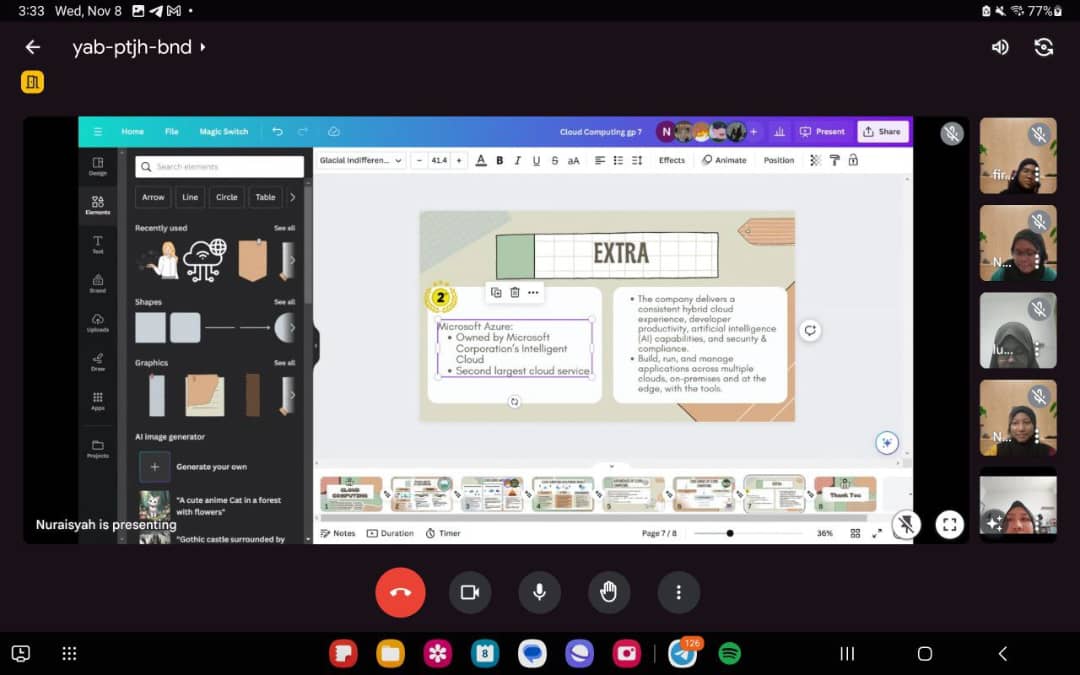The image size is (1080, 675).
Task: Duplicate the selected text box
Action: coord(496,293)
